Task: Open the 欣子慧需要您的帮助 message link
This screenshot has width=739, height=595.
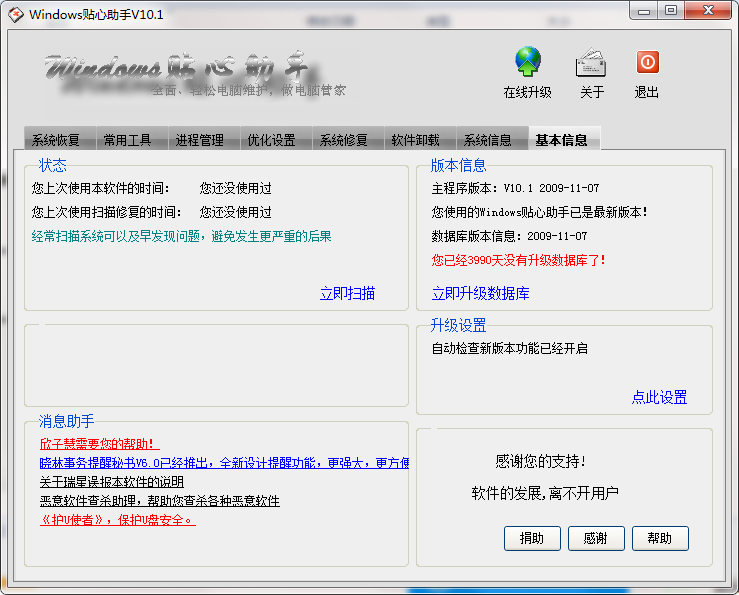Action: (x=100, y=444)
